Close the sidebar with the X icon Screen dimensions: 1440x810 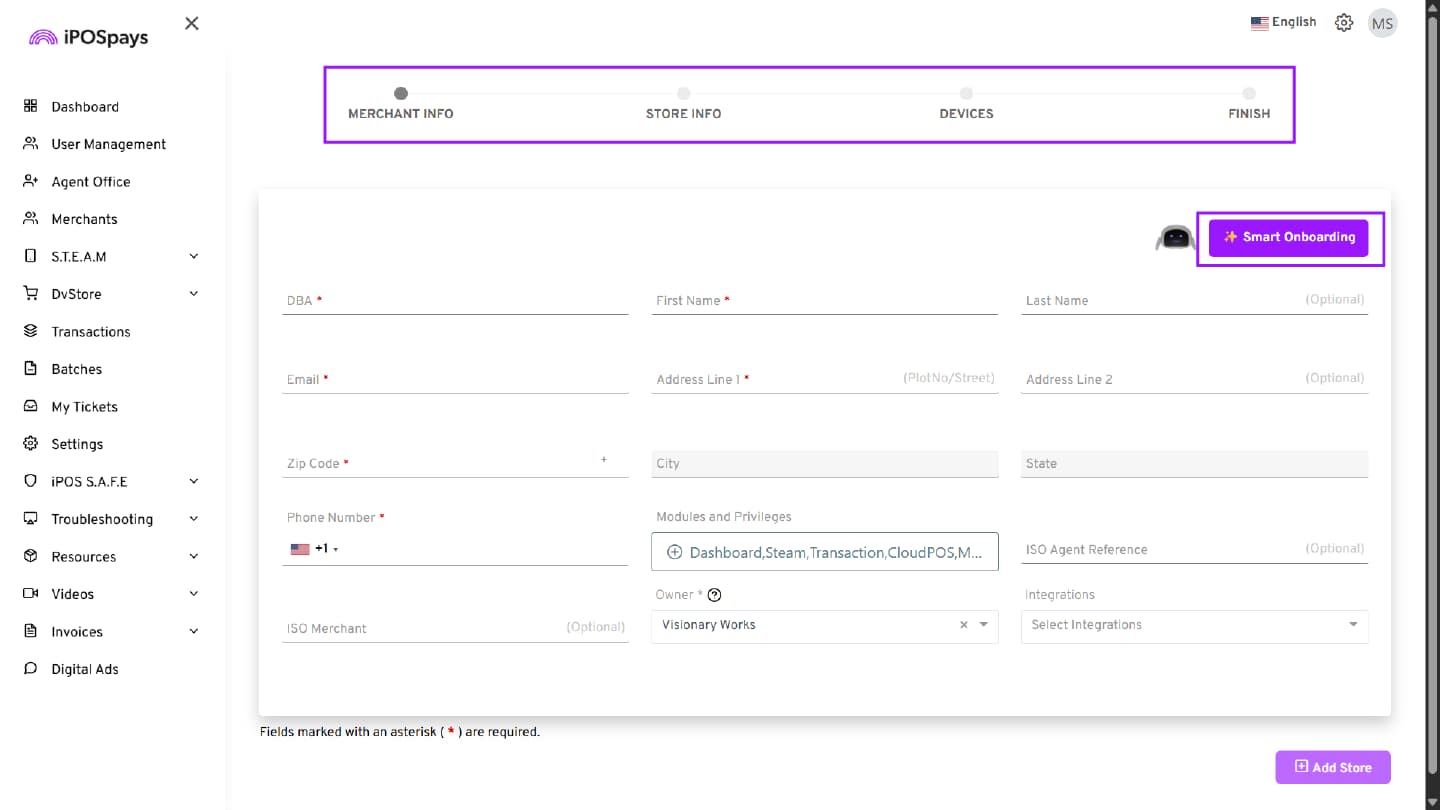[x=192, y=23]
